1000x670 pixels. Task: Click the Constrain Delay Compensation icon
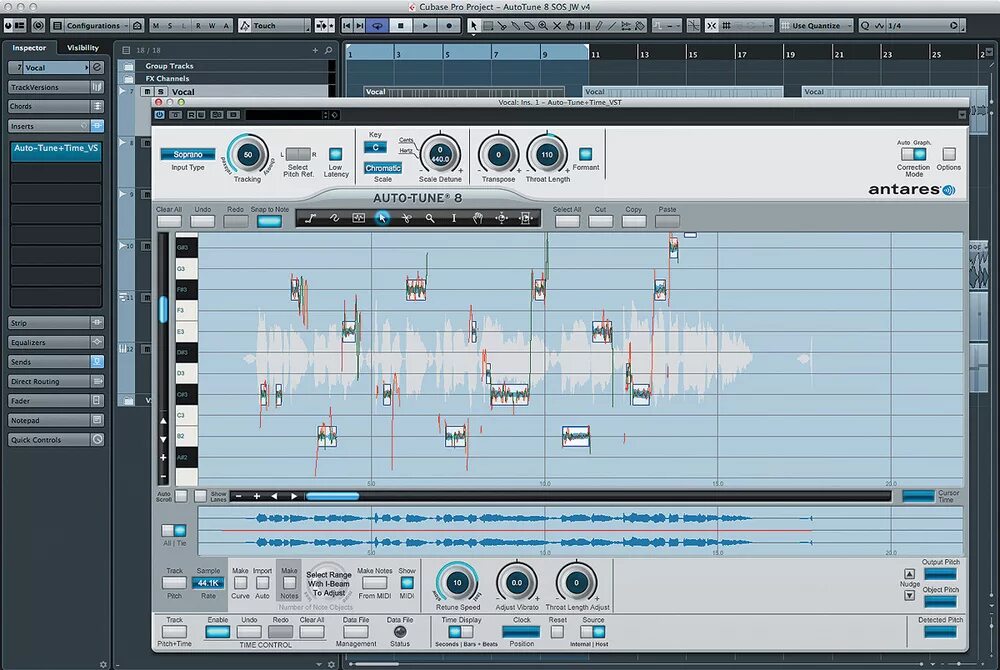coord(38,25)
